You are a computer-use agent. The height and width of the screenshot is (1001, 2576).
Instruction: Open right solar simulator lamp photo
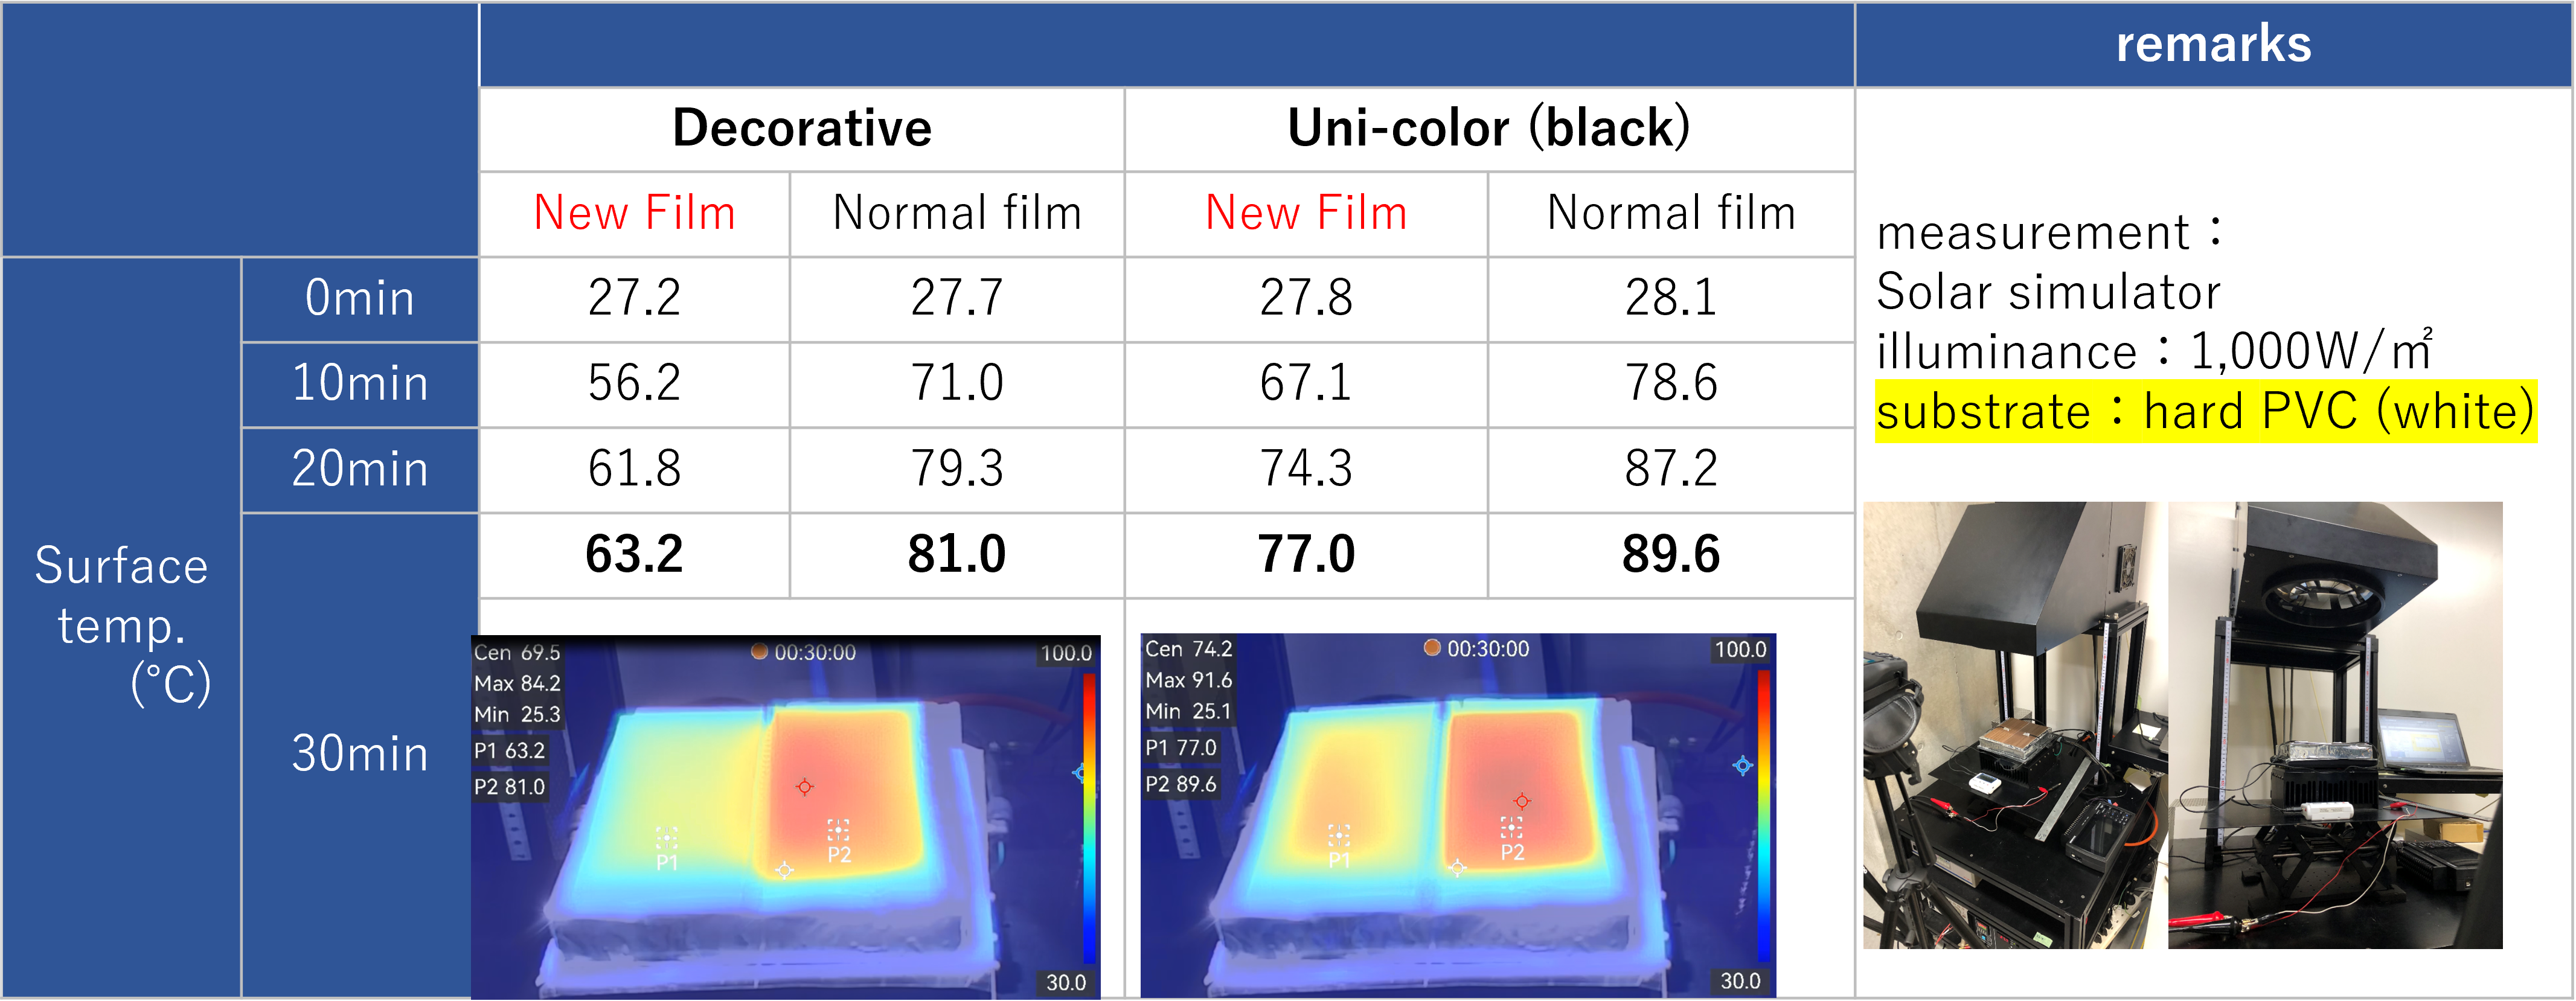[2334, 725]
